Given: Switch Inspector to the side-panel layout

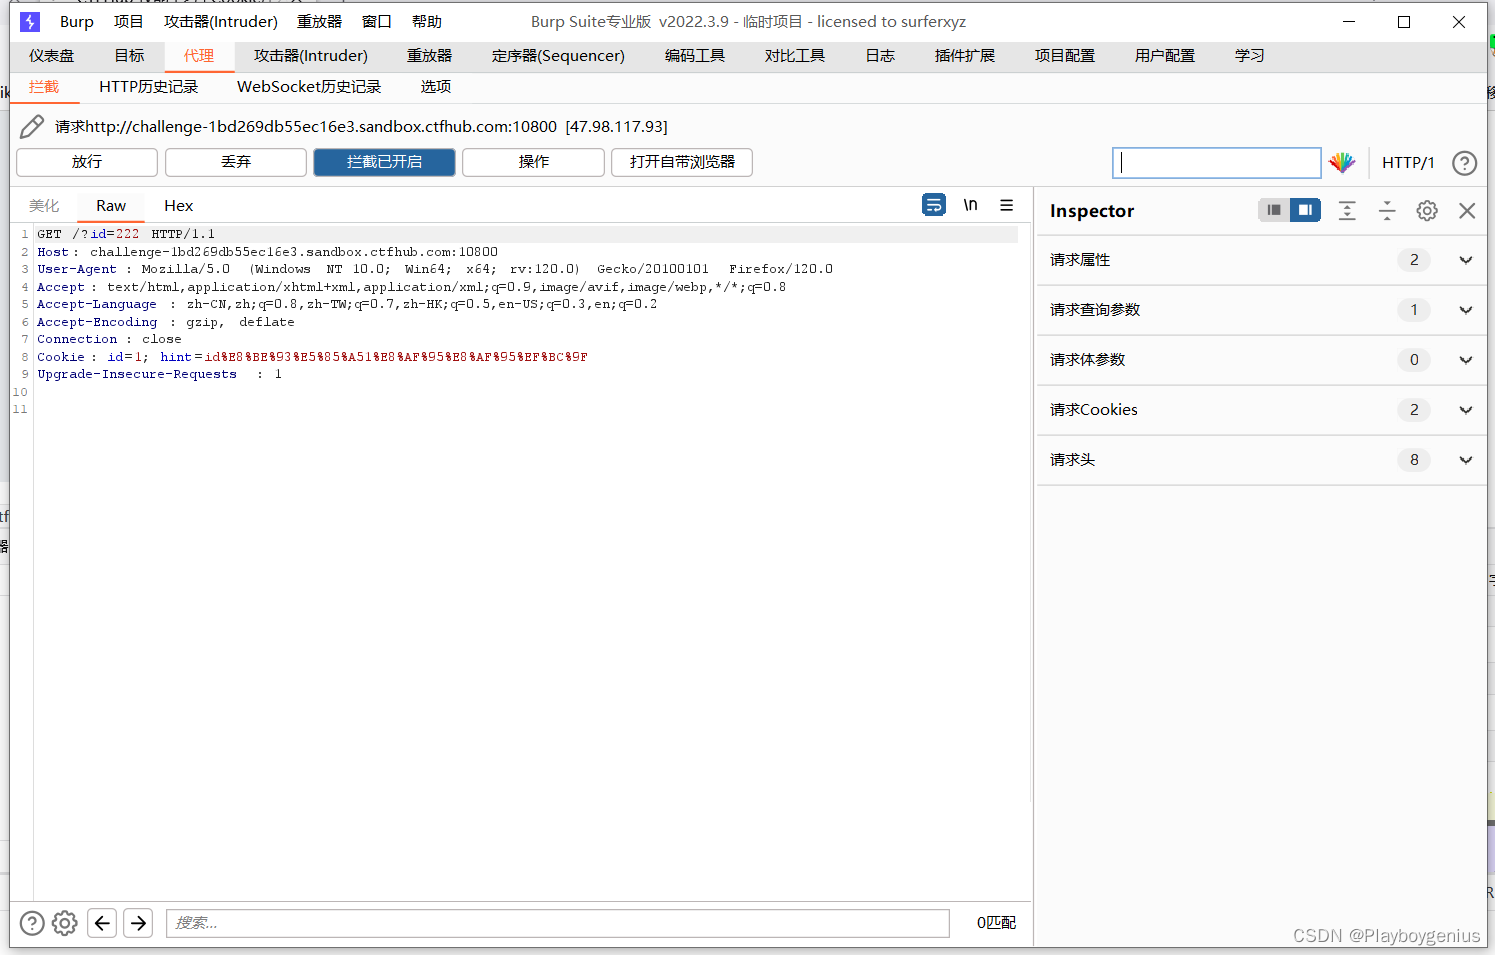Looking at the screenshot, I should point(1305,210).
